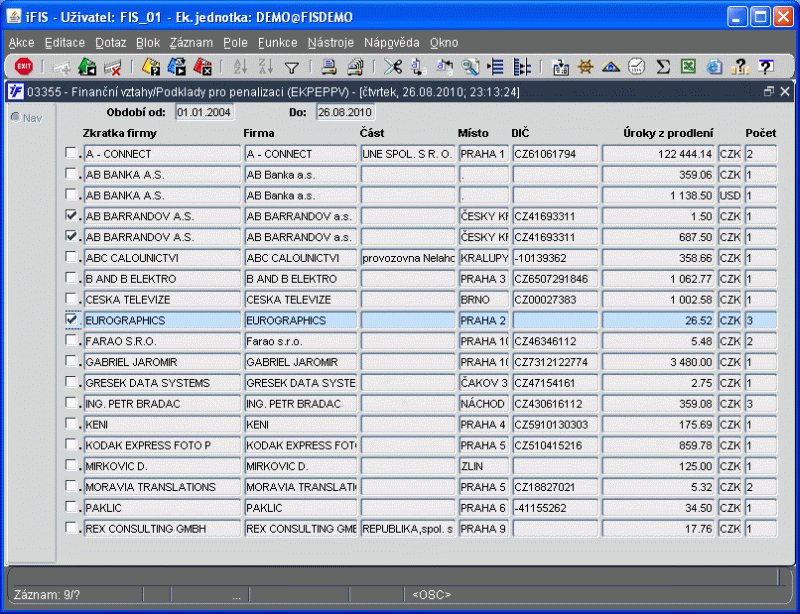Open the Záznam menu
This screenshot has width=800, height=614.
click(x=191, y=43)
